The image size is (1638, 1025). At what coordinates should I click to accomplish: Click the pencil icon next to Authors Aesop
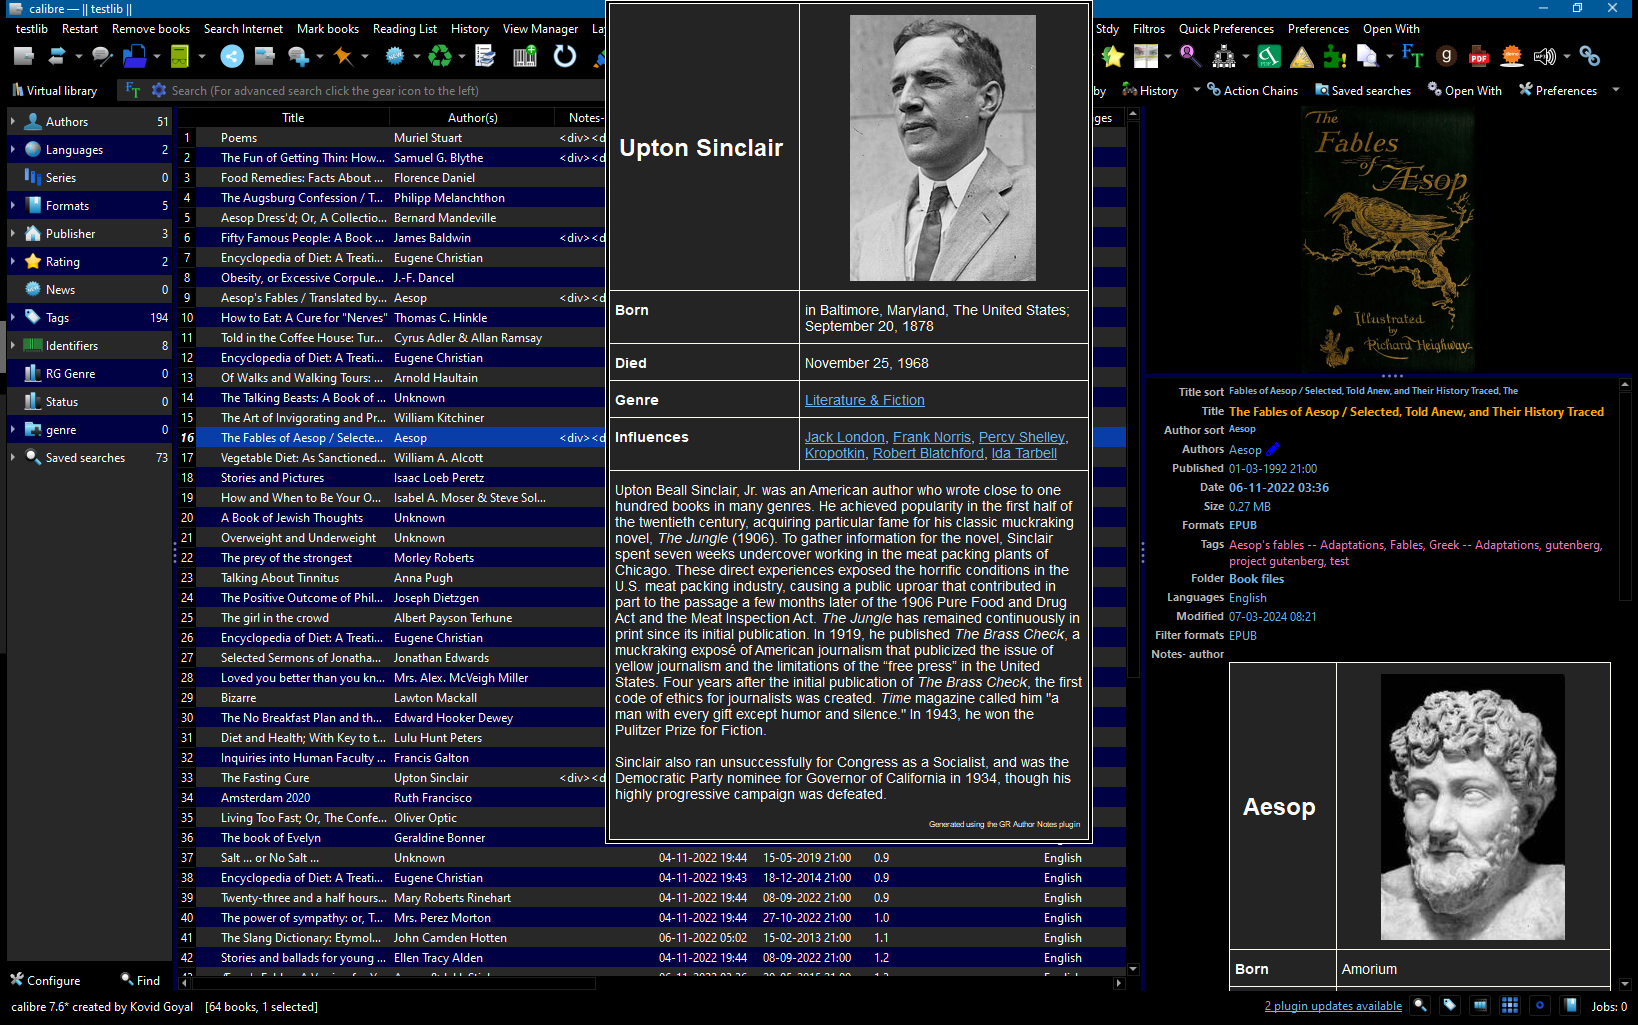click(x=1272, y=450)
